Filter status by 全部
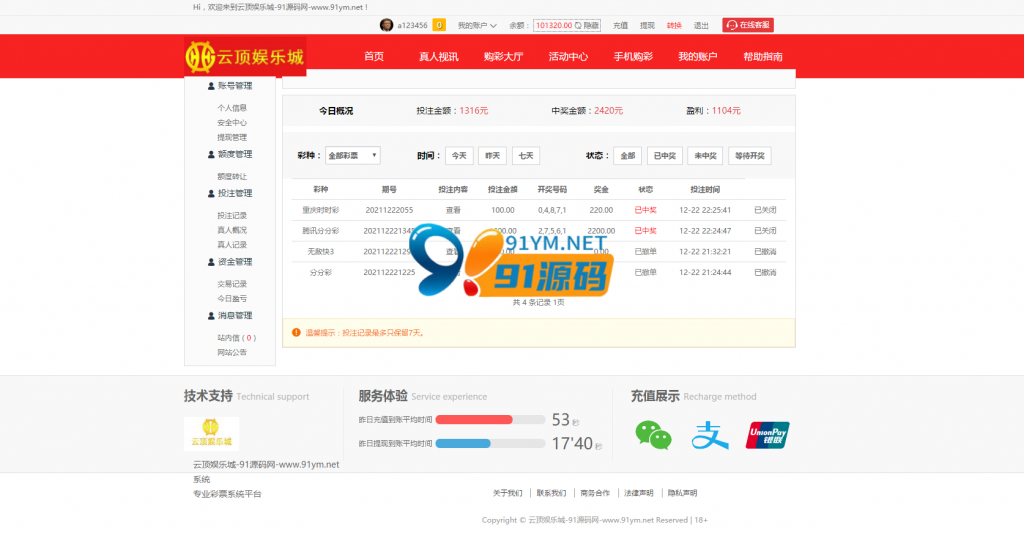 (628, 155)
